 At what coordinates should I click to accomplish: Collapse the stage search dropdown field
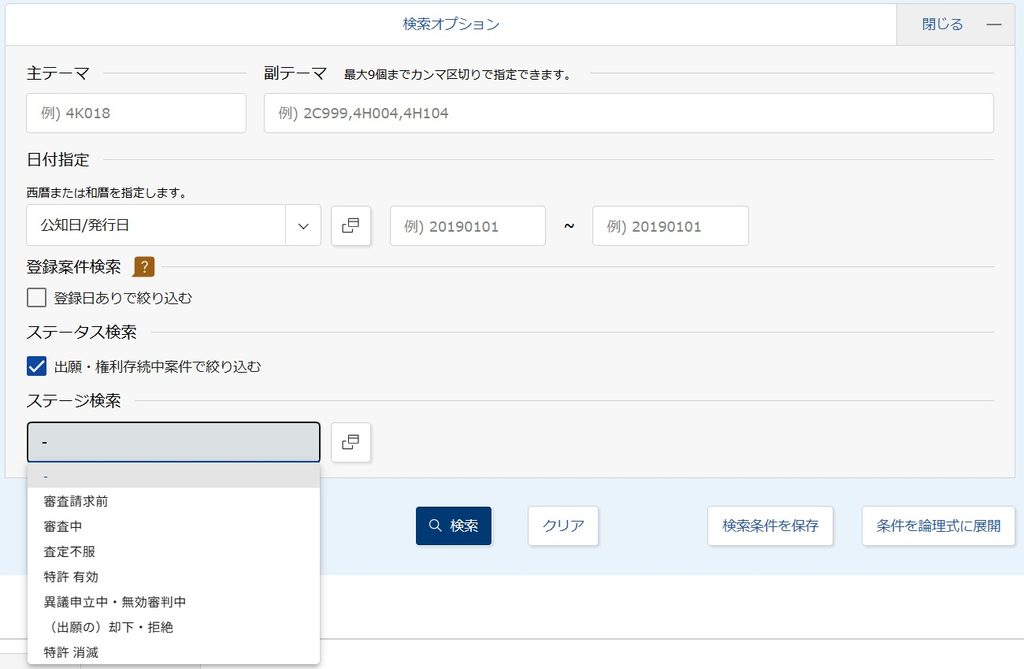click(x=174, y=442)
